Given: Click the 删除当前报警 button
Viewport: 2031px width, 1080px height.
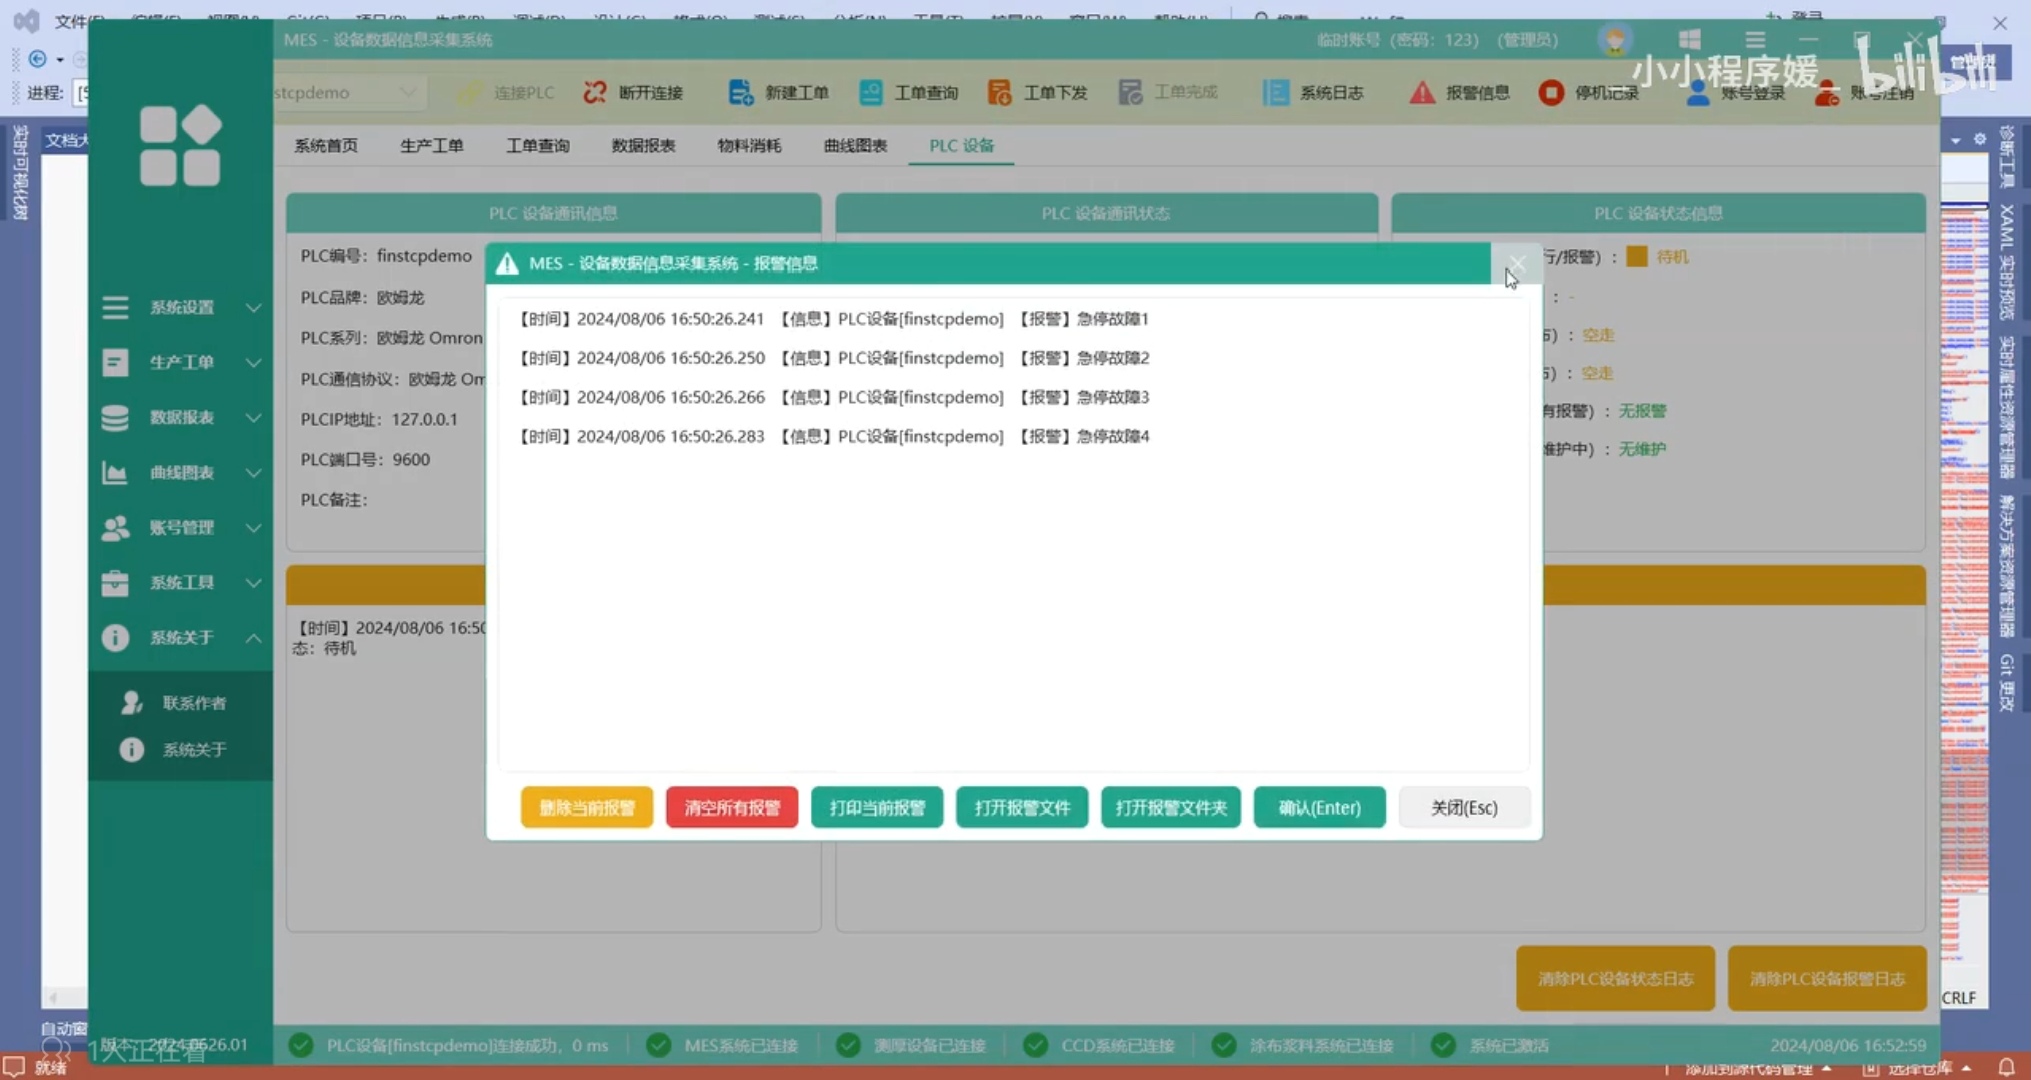Looking at the screenshot, I should (586, 807).
